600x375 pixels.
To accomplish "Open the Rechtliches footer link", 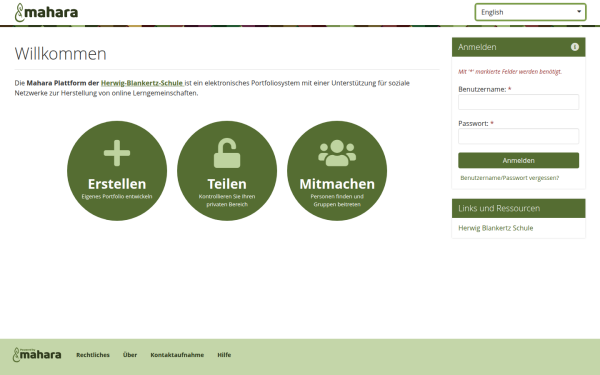I will pyautogui.click(x=93, y=355).
